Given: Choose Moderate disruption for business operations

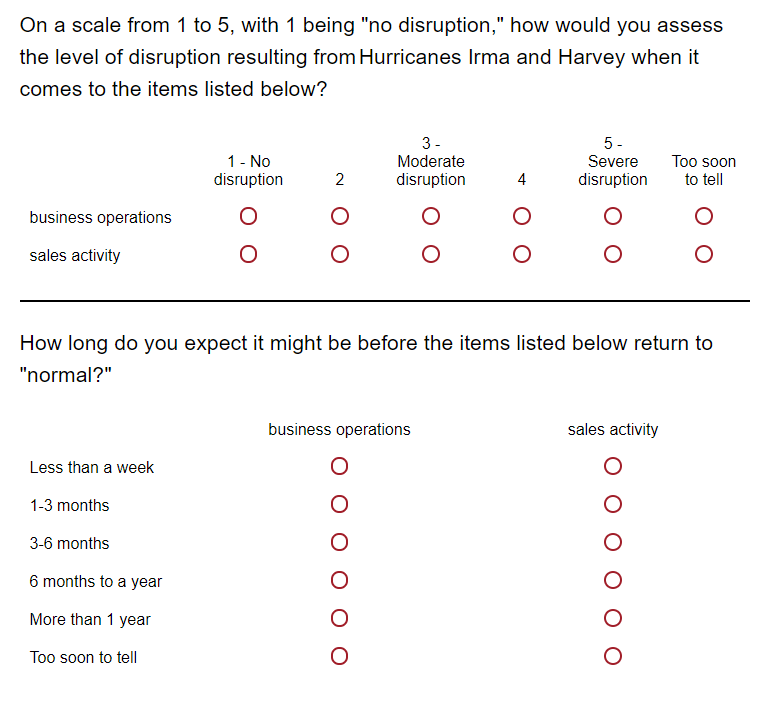Looking at the screenshot, I should coord(431,216).
